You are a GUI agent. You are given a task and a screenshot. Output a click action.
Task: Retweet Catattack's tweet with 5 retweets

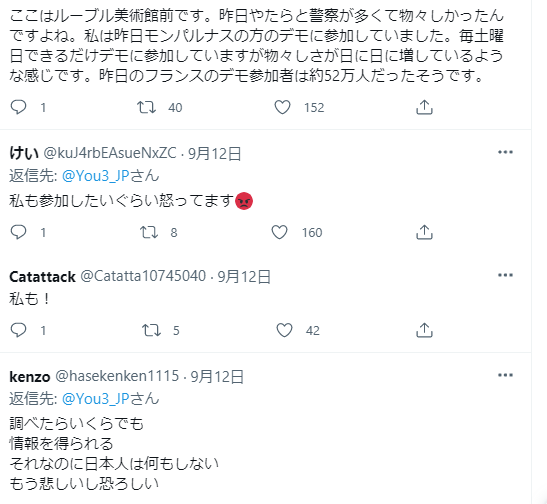151,330
